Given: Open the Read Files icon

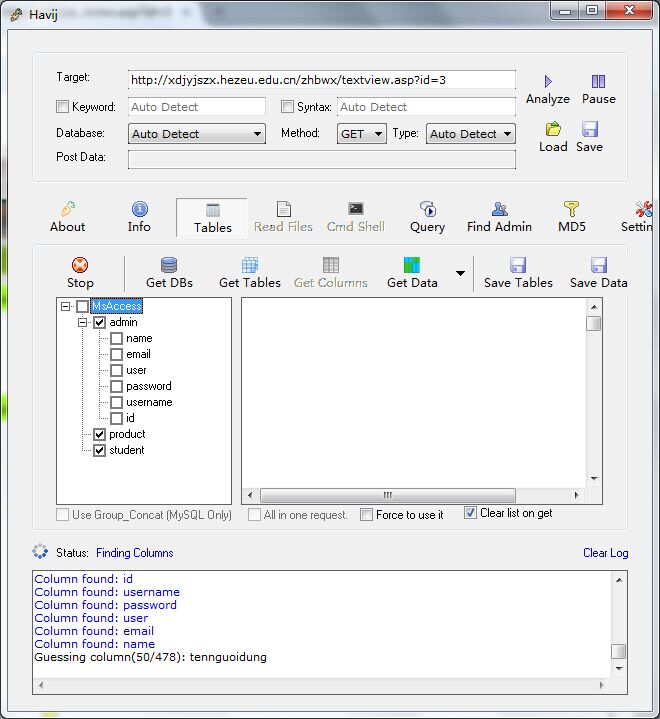Looking at the screenshot, I should pos(283,209).
